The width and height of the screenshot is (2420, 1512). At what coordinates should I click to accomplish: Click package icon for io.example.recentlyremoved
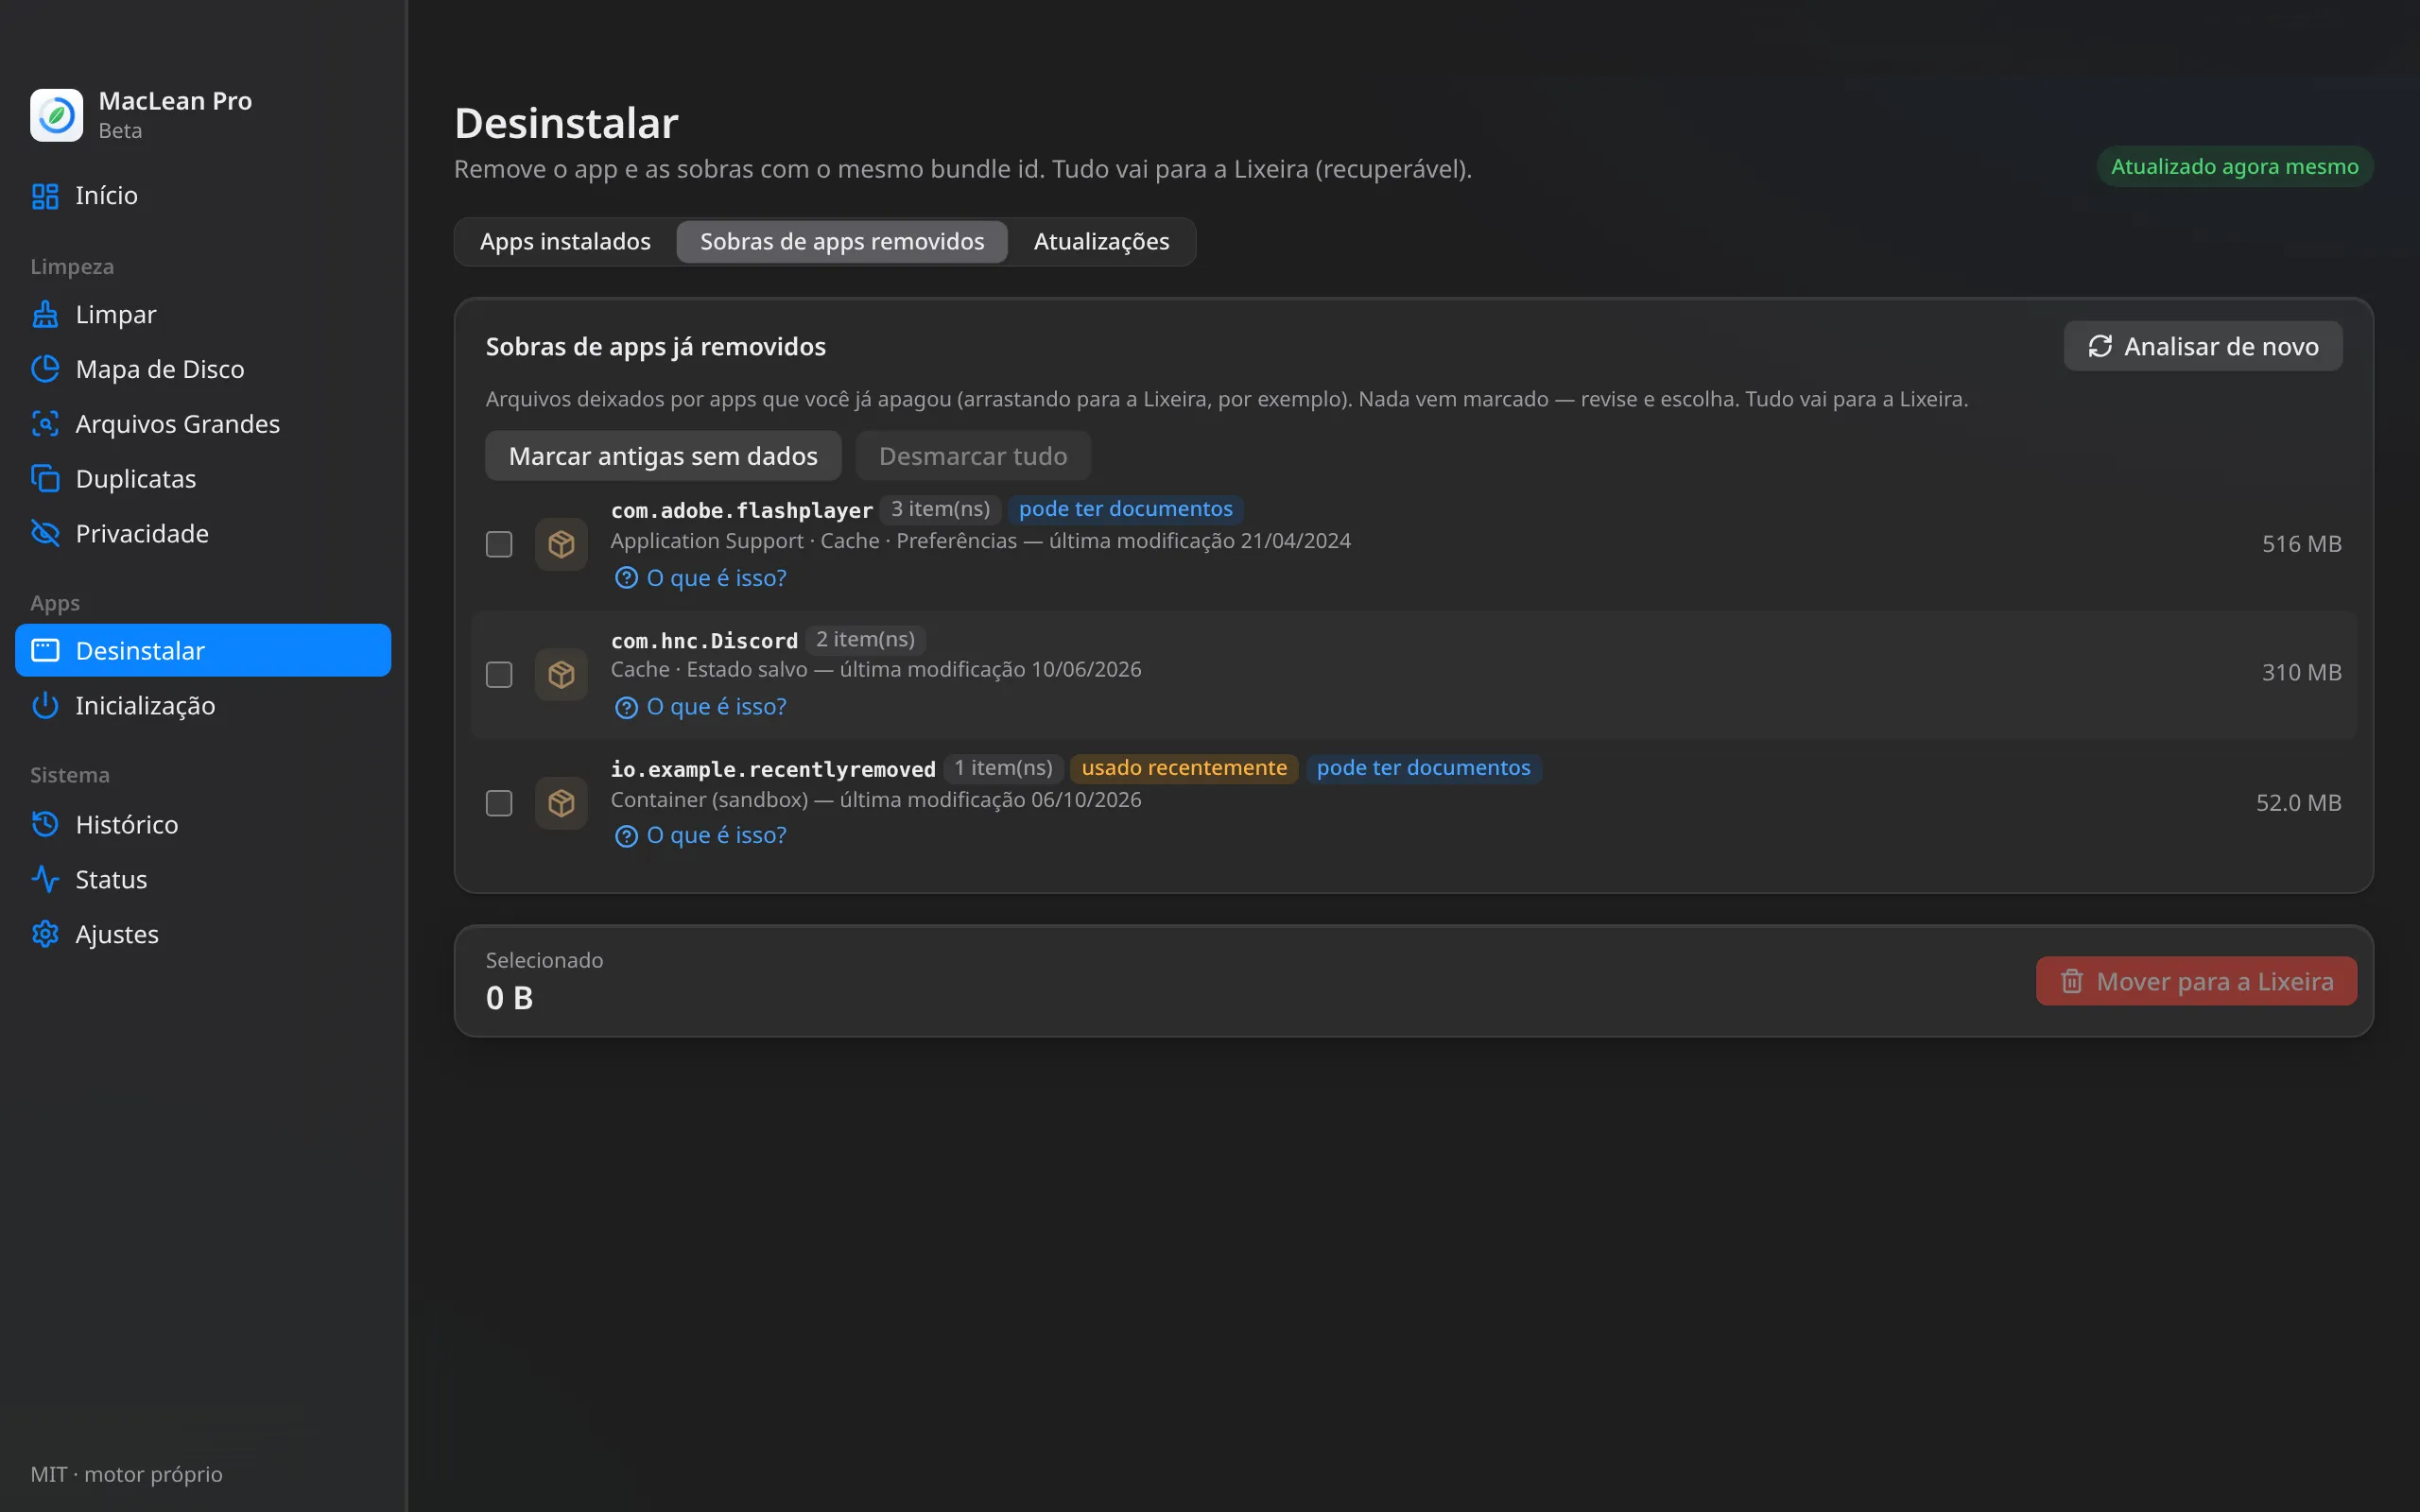tap(561, 803)
